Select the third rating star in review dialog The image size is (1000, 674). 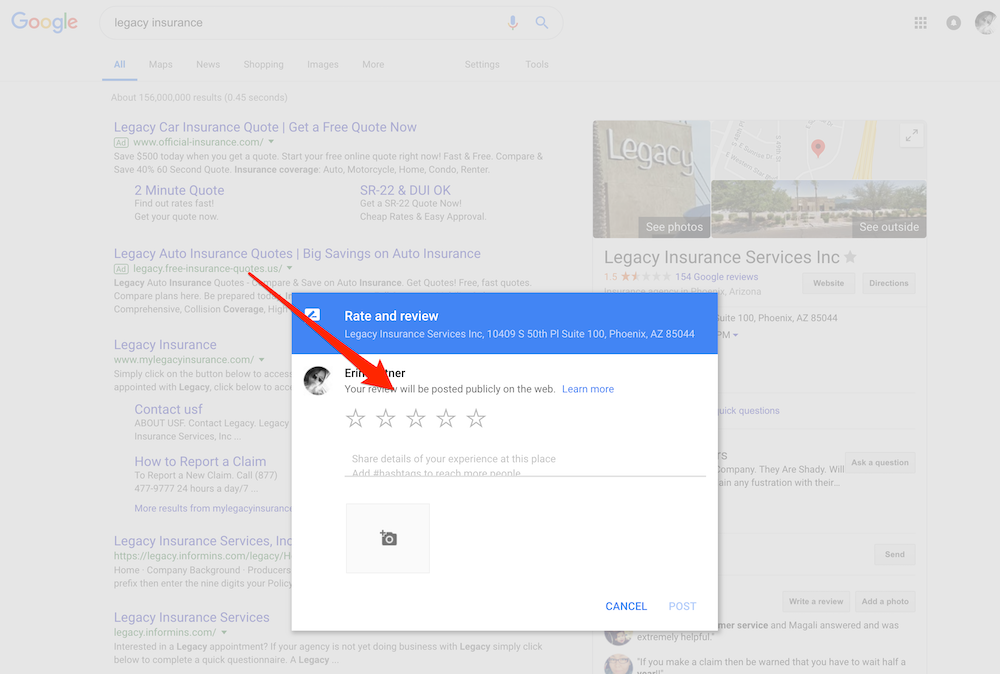[x=416, y=418]
